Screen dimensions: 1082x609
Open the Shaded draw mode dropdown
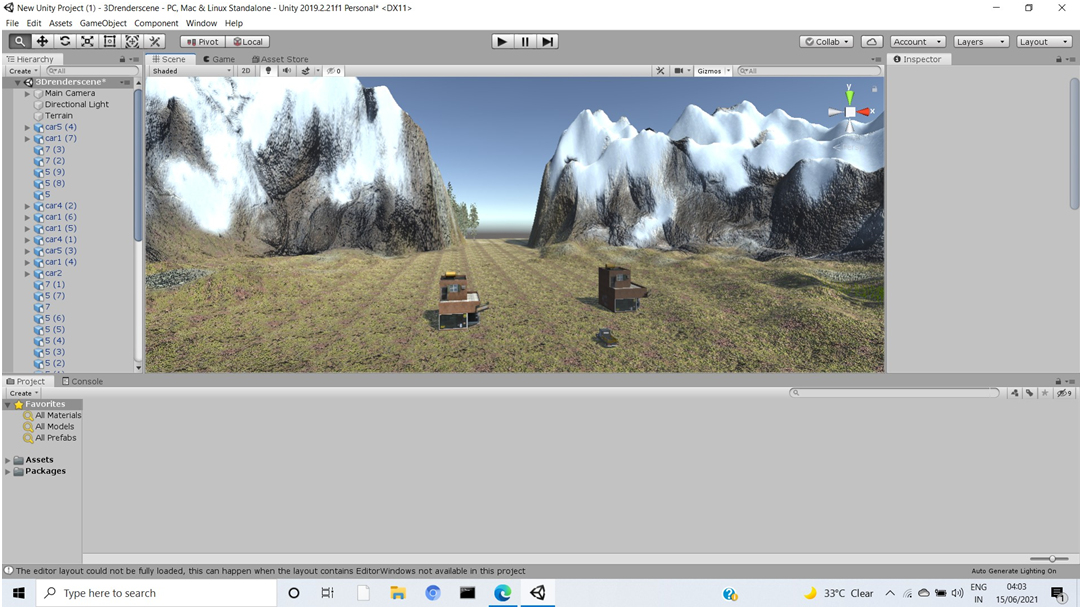(x=190, y=70)
